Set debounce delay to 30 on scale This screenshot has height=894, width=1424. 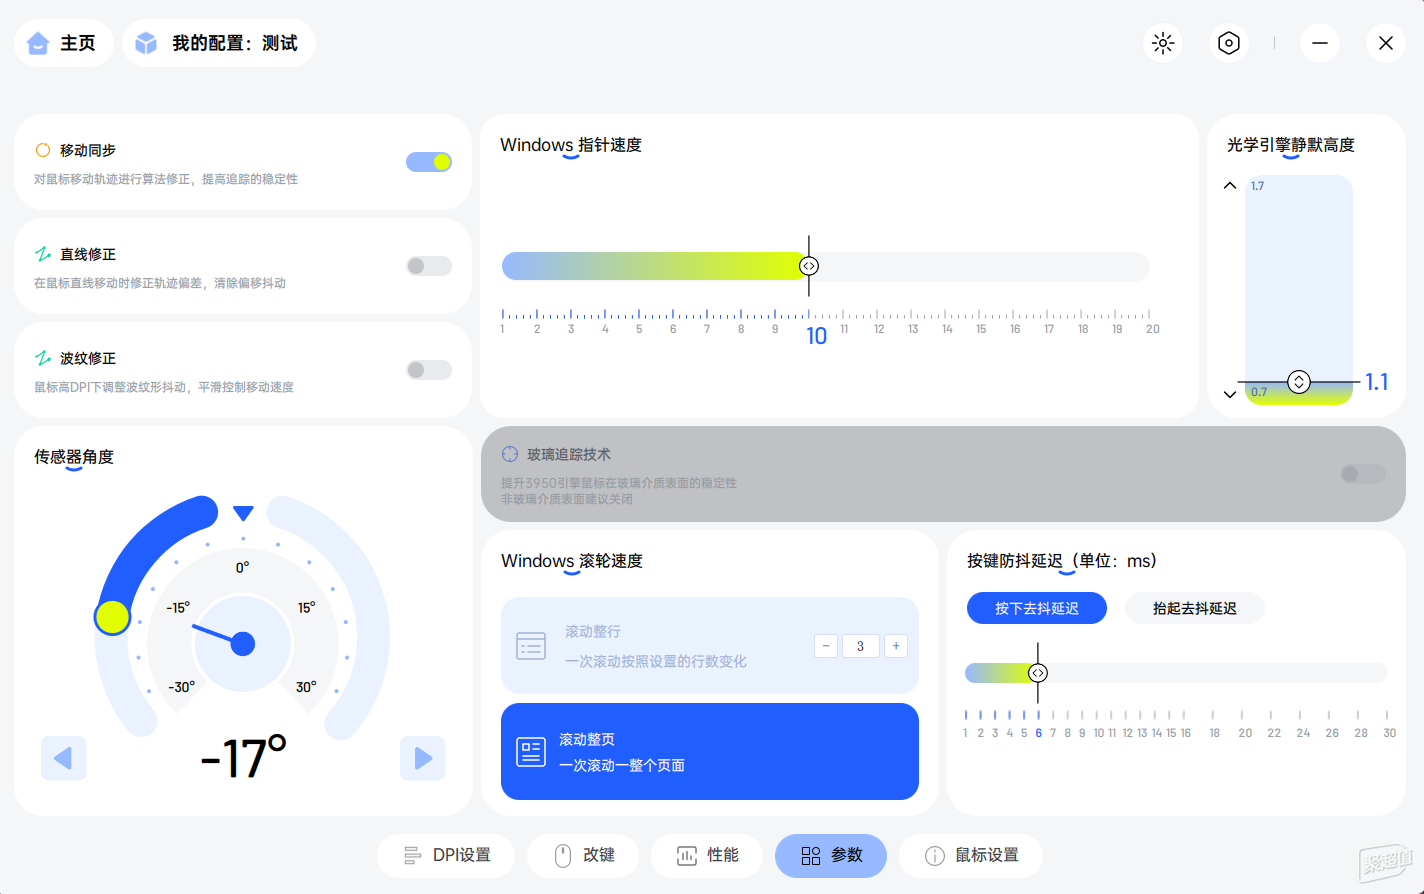click(1389, 733)
